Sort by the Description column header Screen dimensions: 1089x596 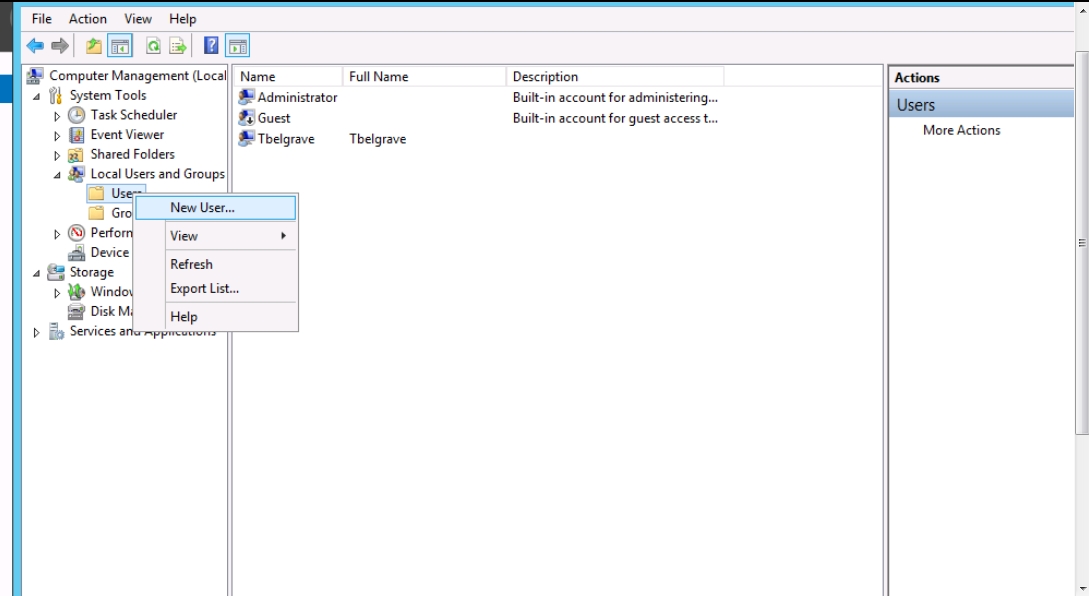pos(615,76)
